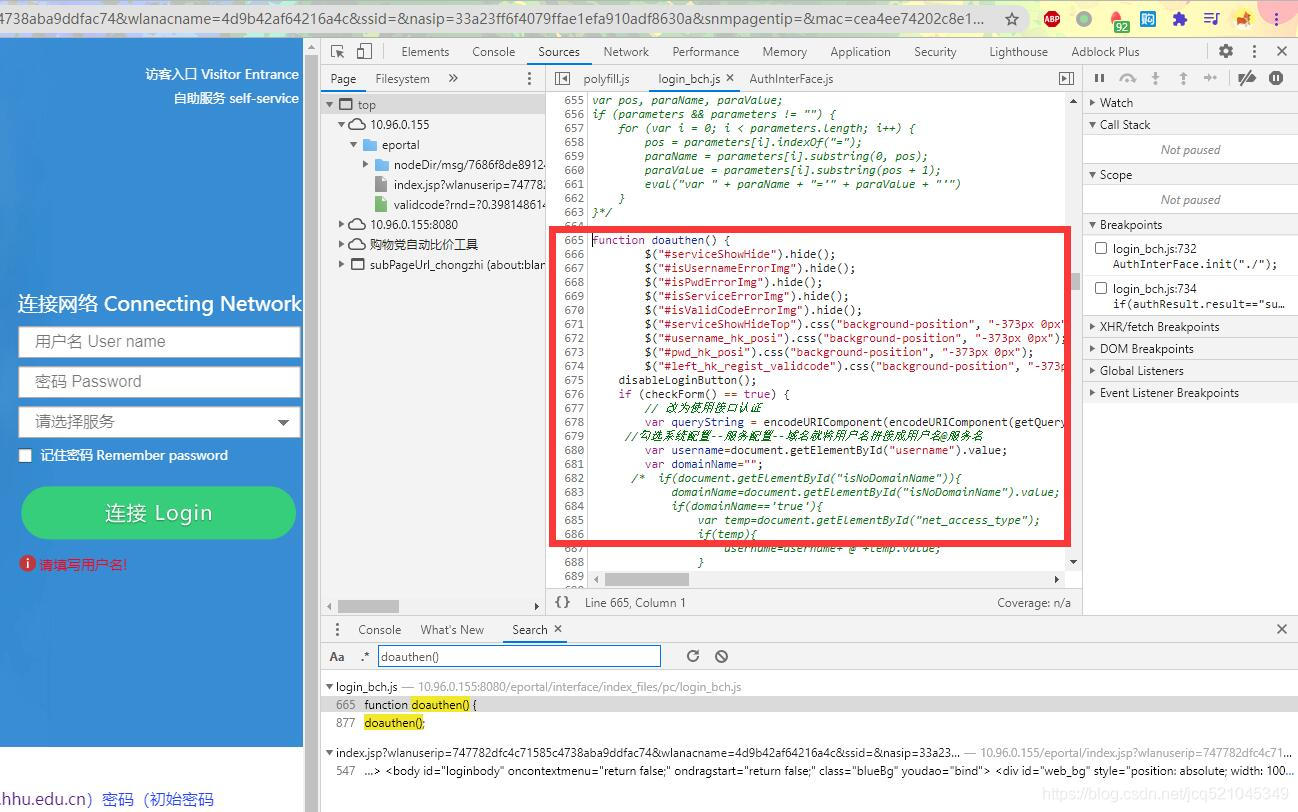
Task: Pretty-print the source with the braces icon
Action: pos(563,602)
